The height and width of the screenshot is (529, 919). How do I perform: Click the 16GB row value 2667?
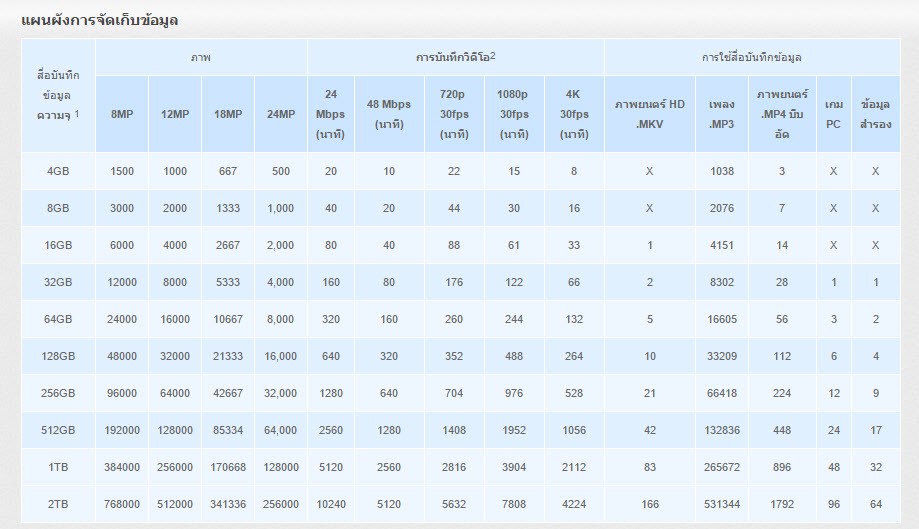[228, 245]
